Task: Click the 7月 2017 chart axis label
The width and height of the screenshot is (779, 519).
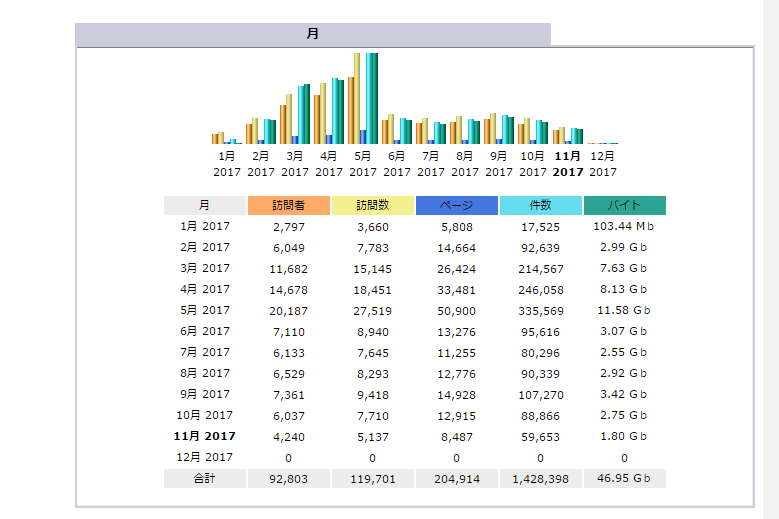Action: (x=431, y=164)
